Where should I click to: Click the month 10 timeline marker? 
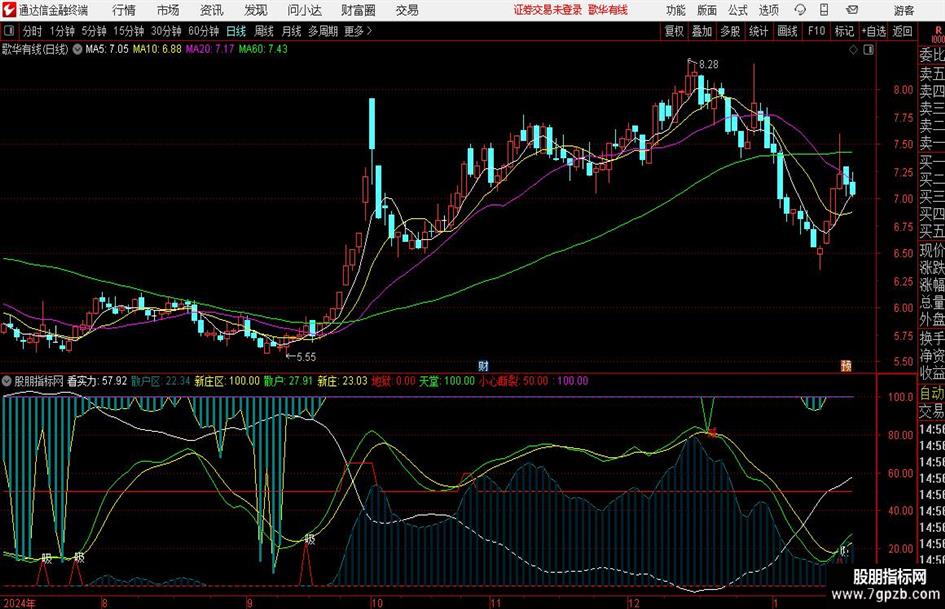click(376, 603)
